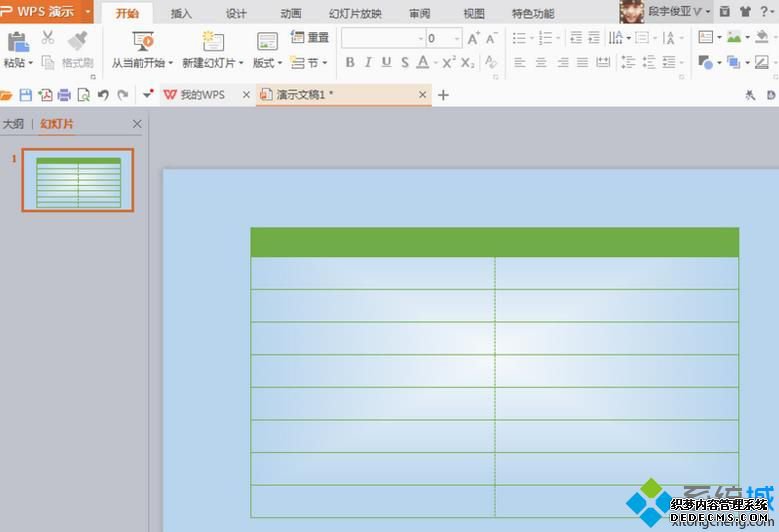Toggle bold formatting
The width and height of the screenshot is (779, 532).
pos(350,62)
